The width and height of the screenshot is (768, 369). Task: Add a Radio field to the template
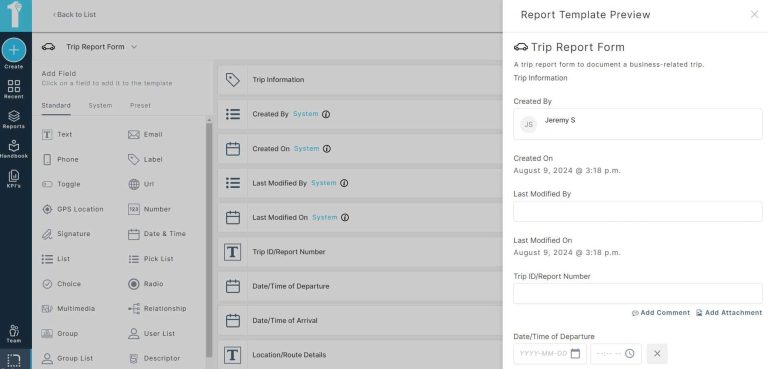click(145, 284)
